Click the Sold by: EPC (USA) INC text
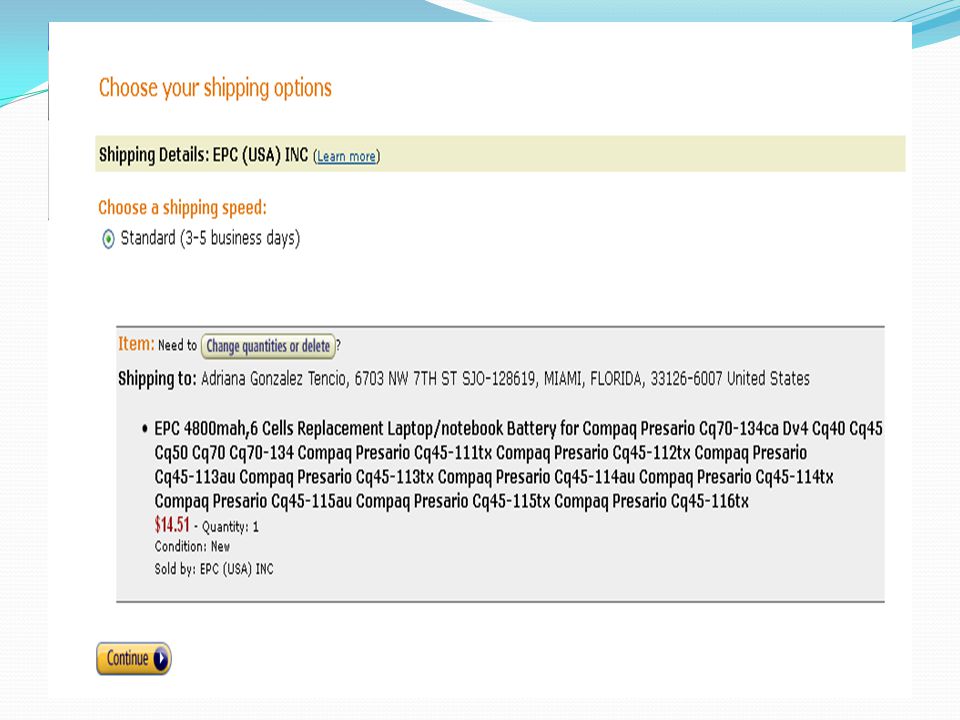Image resolution: width=960 pixels, height=720 pixels. [214, 569]
